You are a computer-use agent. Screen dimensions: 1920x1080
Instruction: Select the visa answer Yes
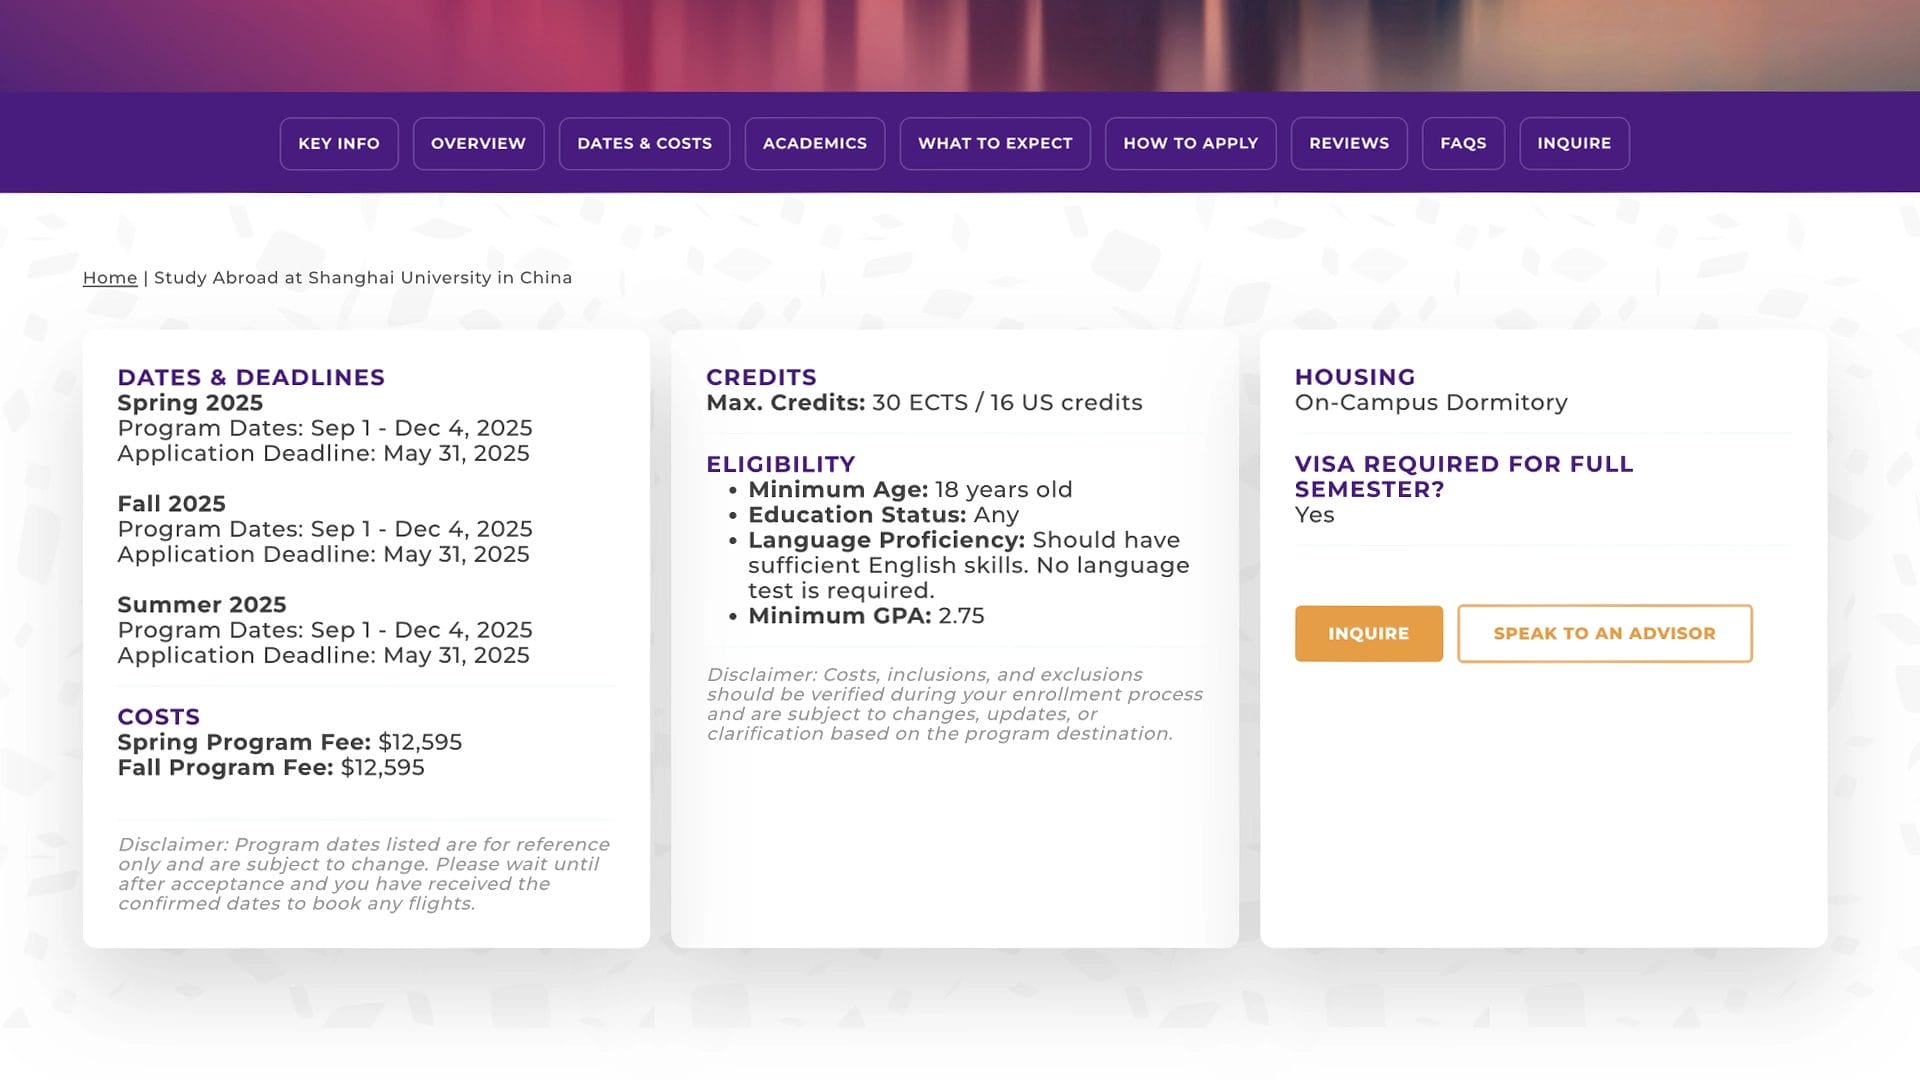1314,515
